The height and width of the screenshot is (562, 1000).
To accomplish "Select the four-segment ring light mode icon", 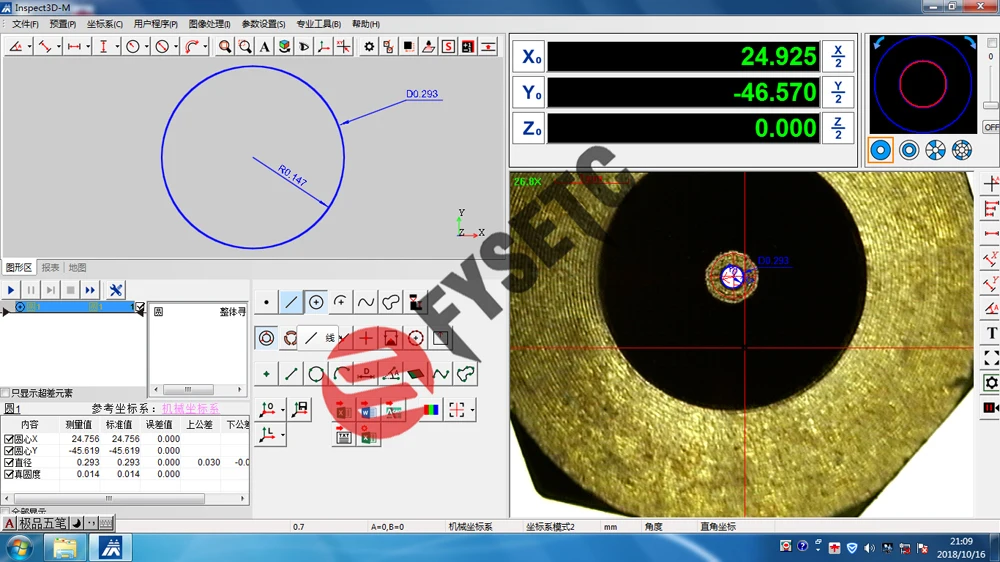I will point(935,150).
